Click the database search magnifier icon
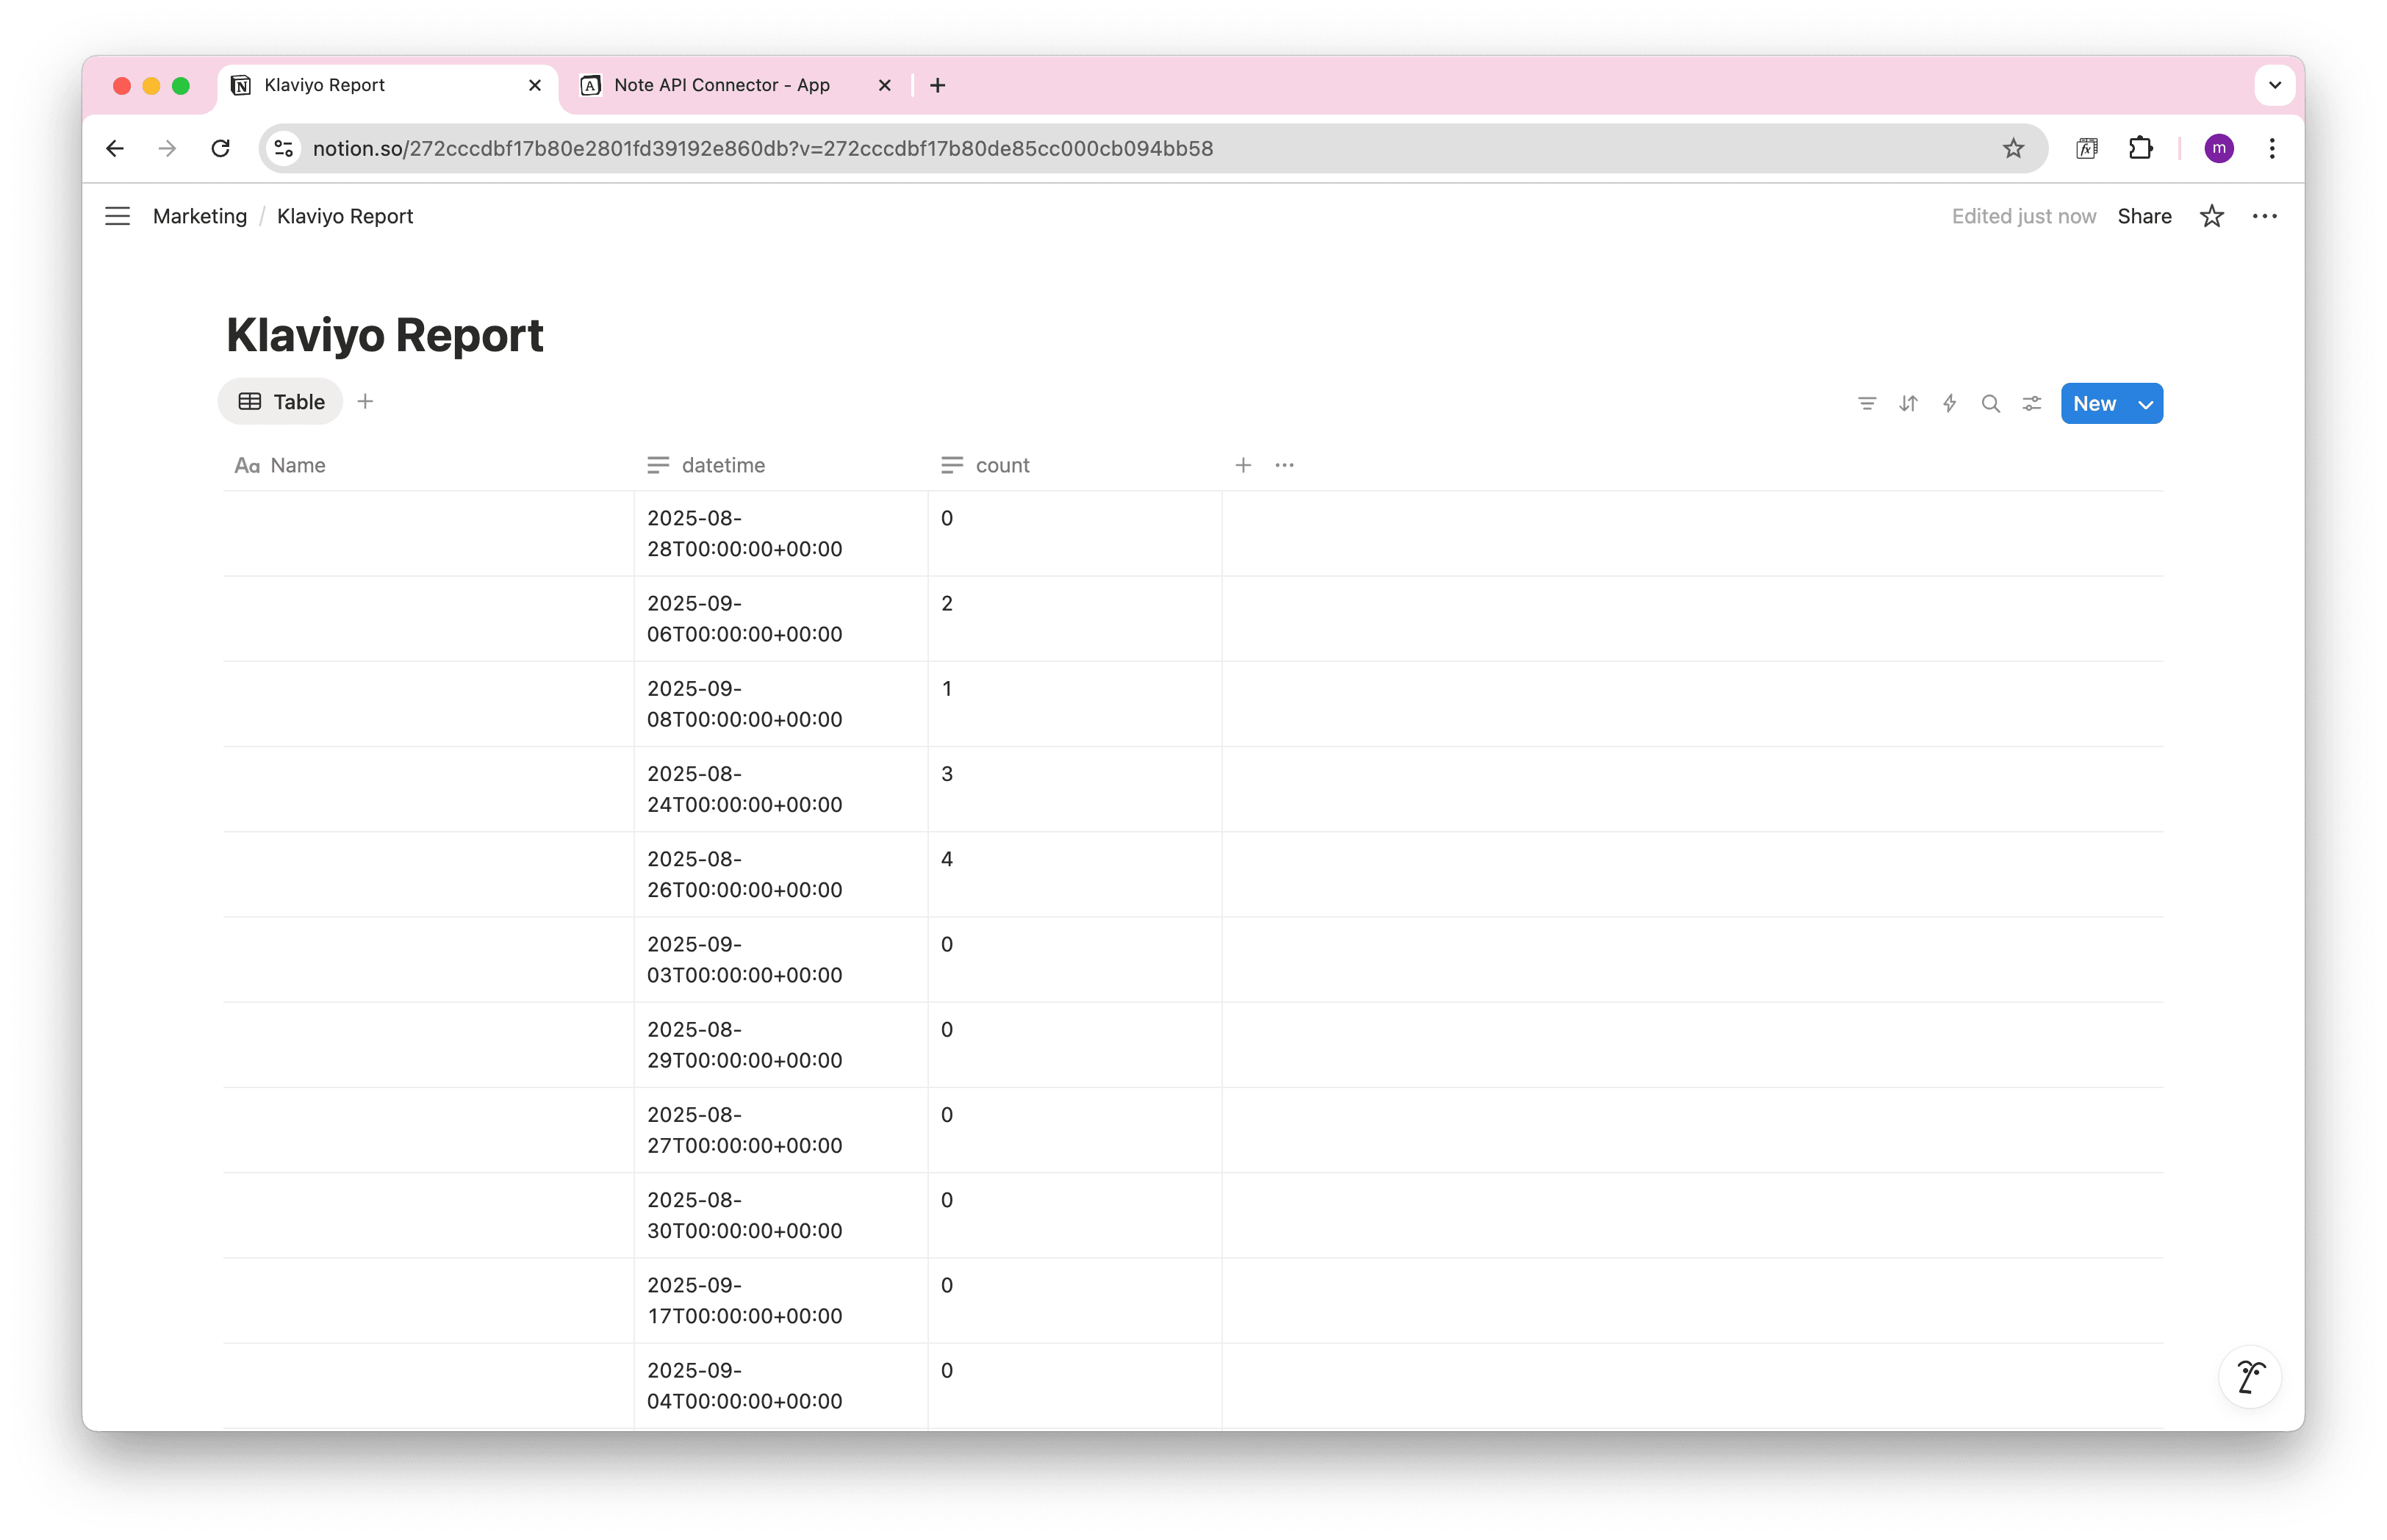 [1990, 403]
